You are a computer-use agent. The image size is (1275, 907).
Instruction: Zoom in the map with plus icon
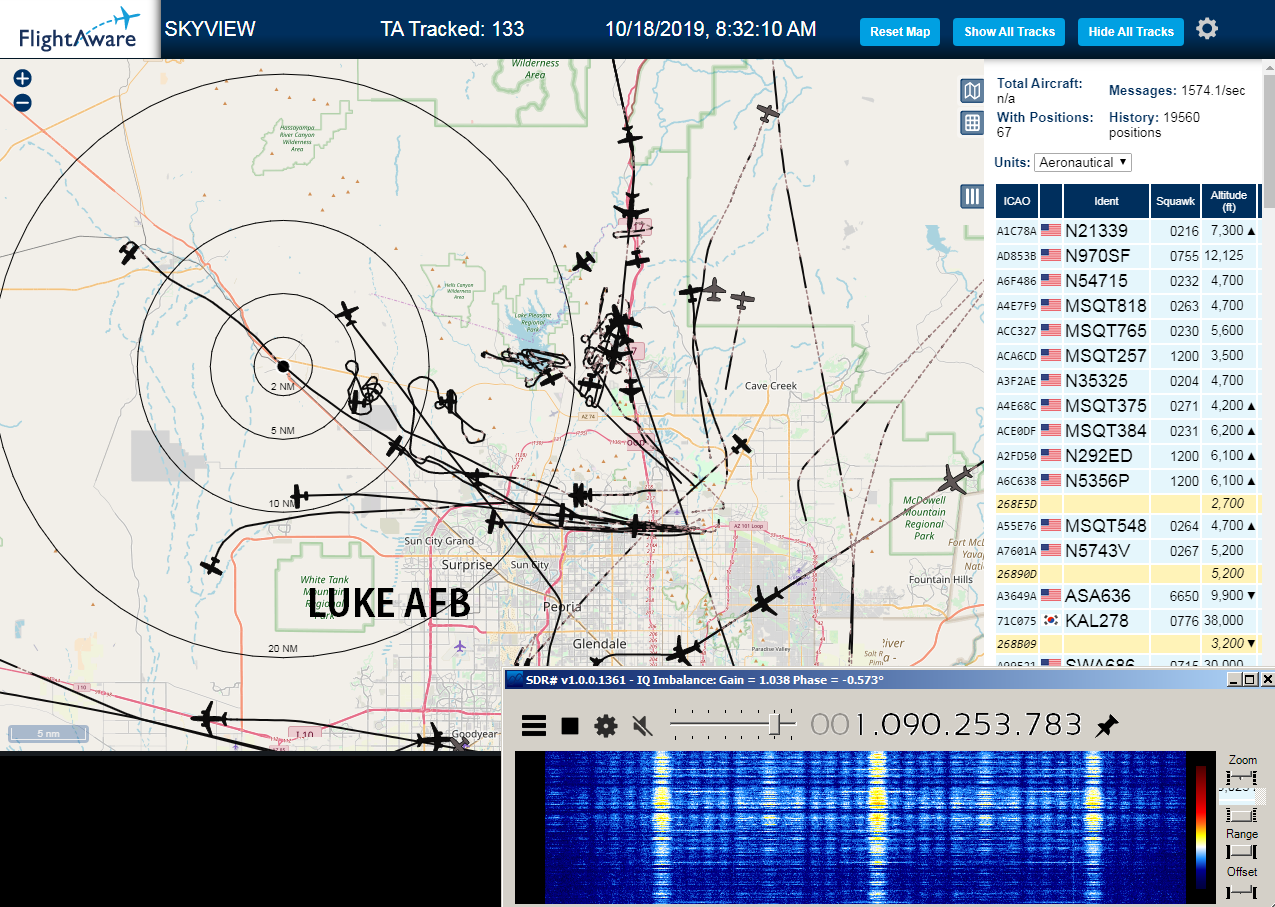pyautogui.click(x=22, y=78)
